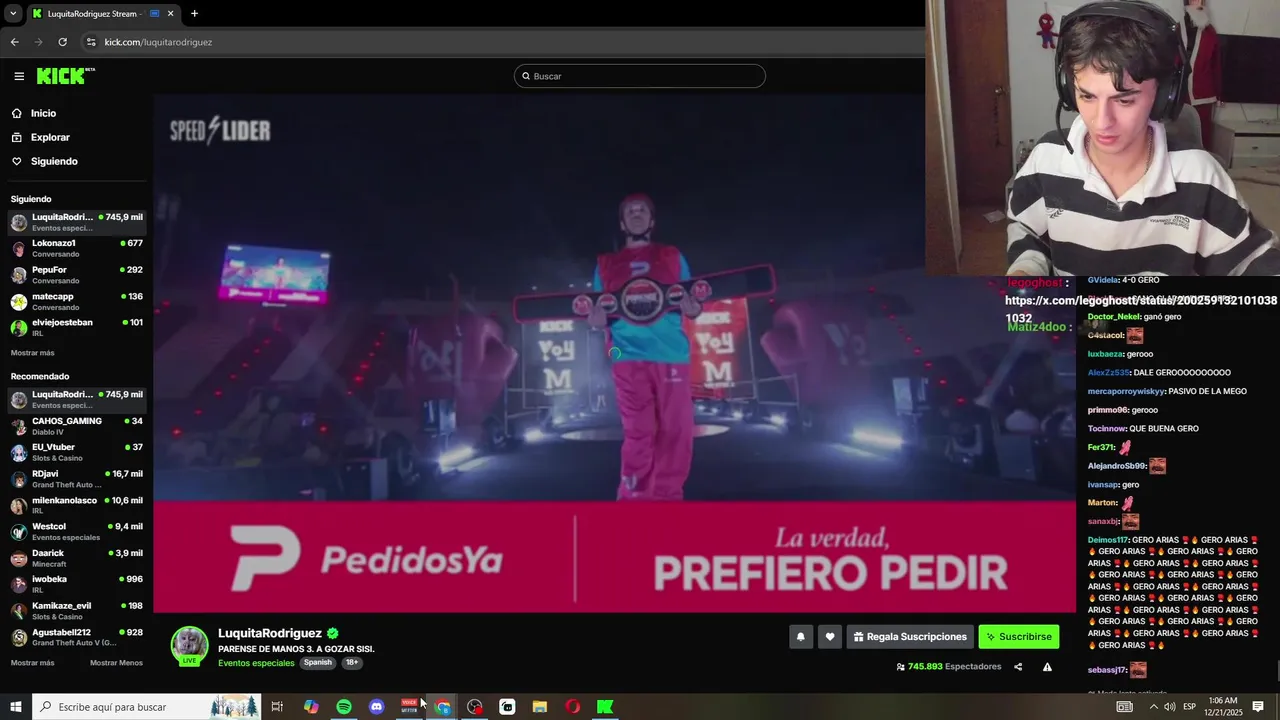Expand Mostrar más under Siguiendo

pos(33,353)
